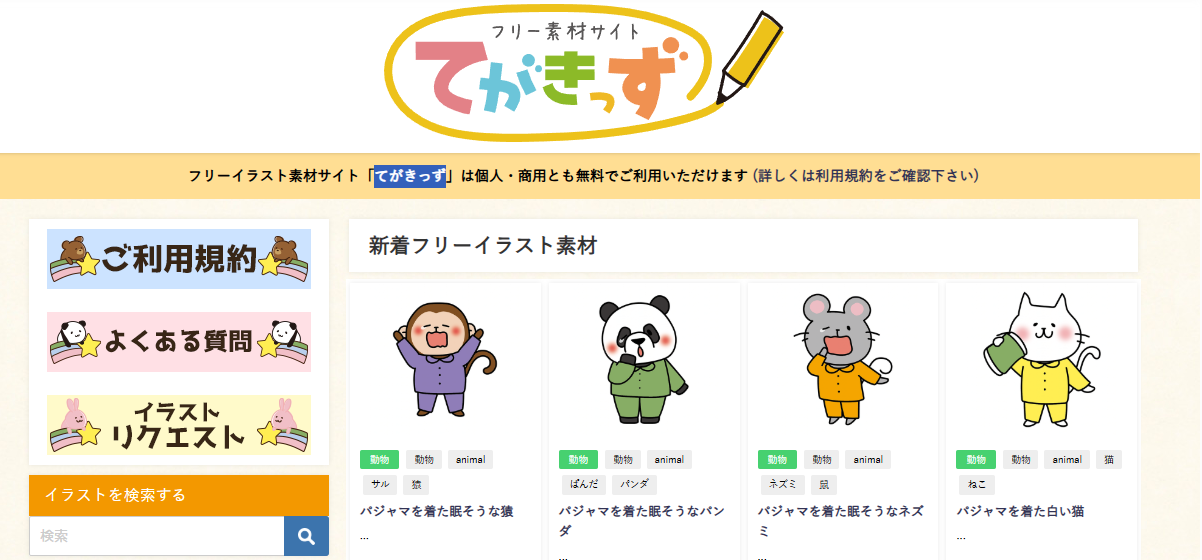Click the animal tag under the mouse
Screen dimensions: 1202x560
(868, 460)
